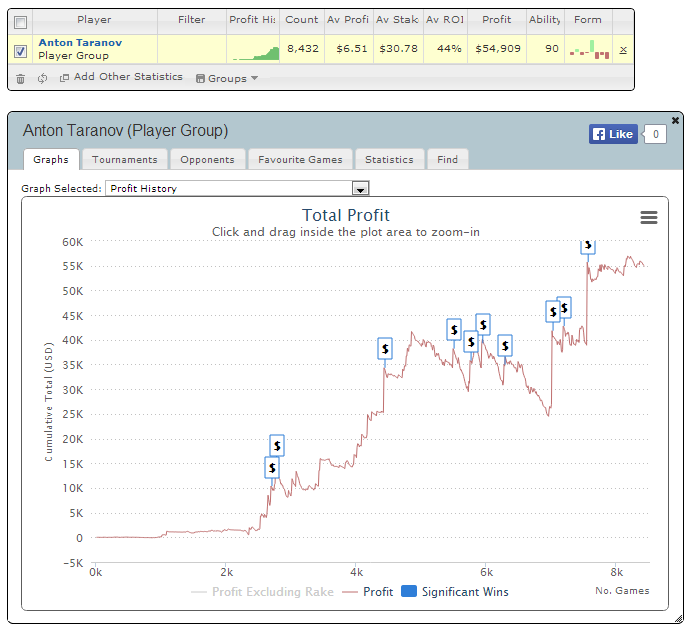Sort by the Ability column header
Viewport: 698px width, 639px height.
click(545, 20)
